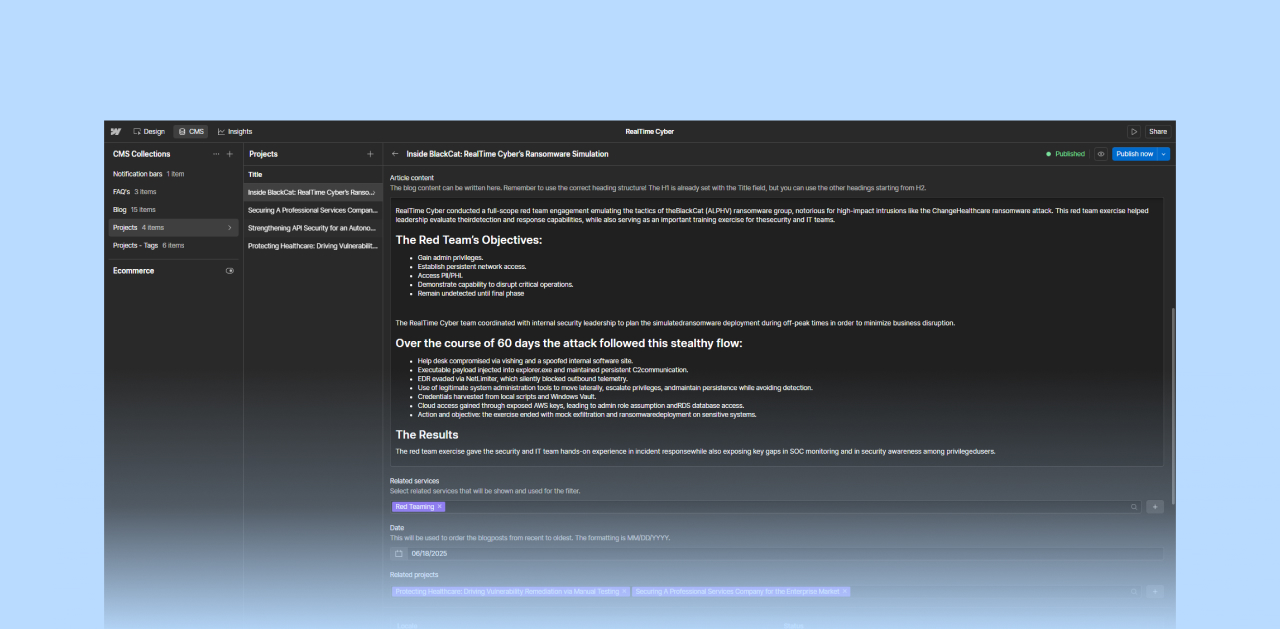Screen dimensions: 1280x629
Task: Add a new Projects item
Action: tap(370, 154)
